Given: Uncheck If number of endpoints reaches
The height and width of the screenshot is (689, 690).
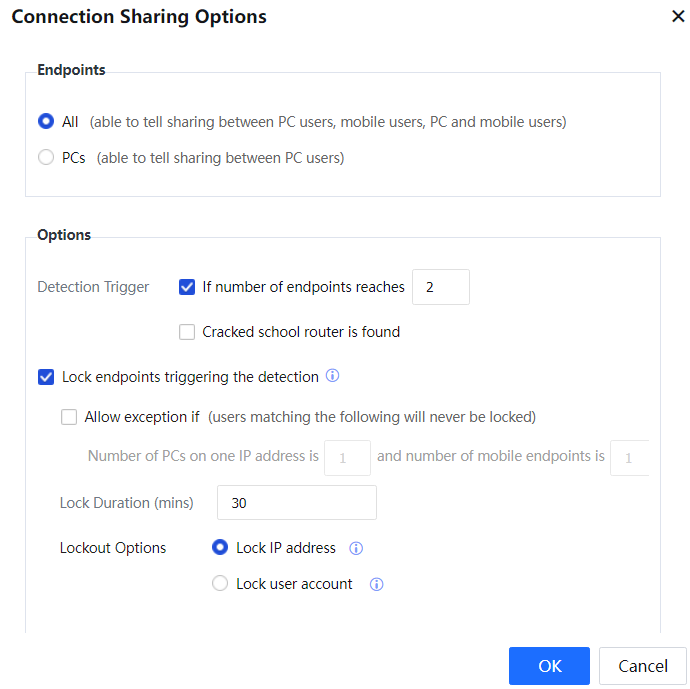Looking at the screenshot, I should (x=187, y=287).
